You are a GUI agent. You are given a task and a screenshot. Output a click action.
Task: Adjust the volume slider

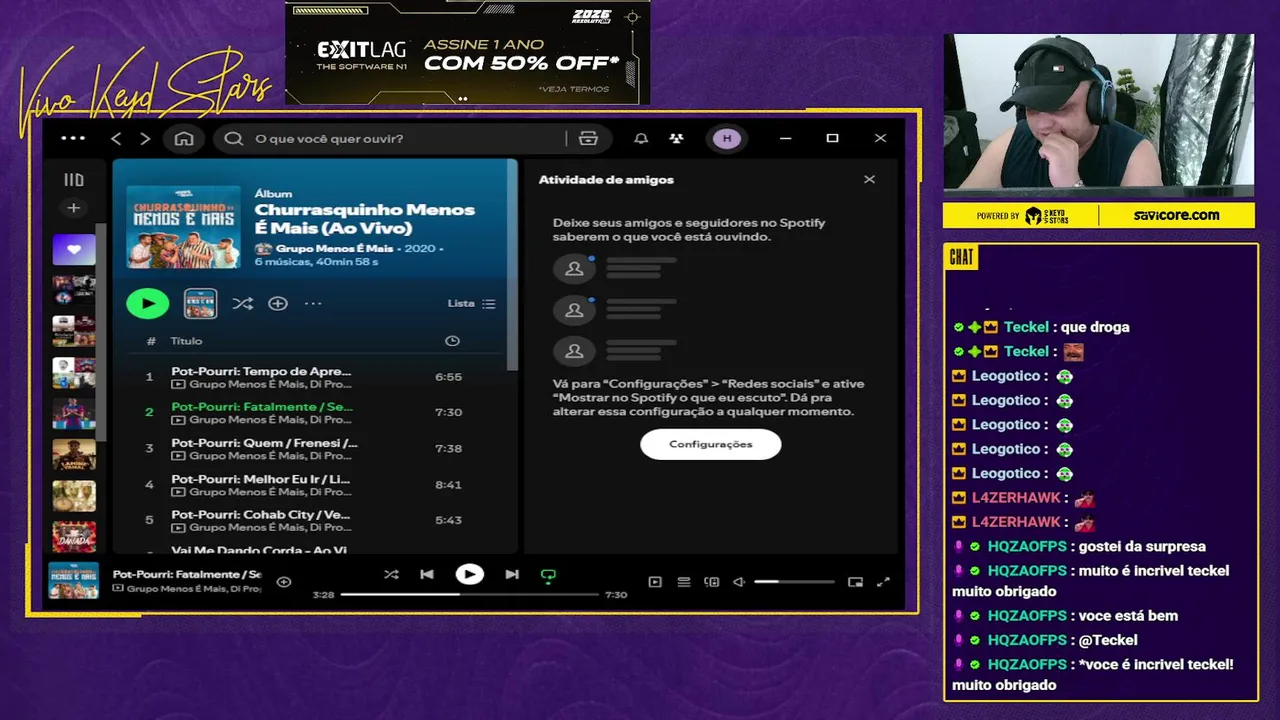794,582
